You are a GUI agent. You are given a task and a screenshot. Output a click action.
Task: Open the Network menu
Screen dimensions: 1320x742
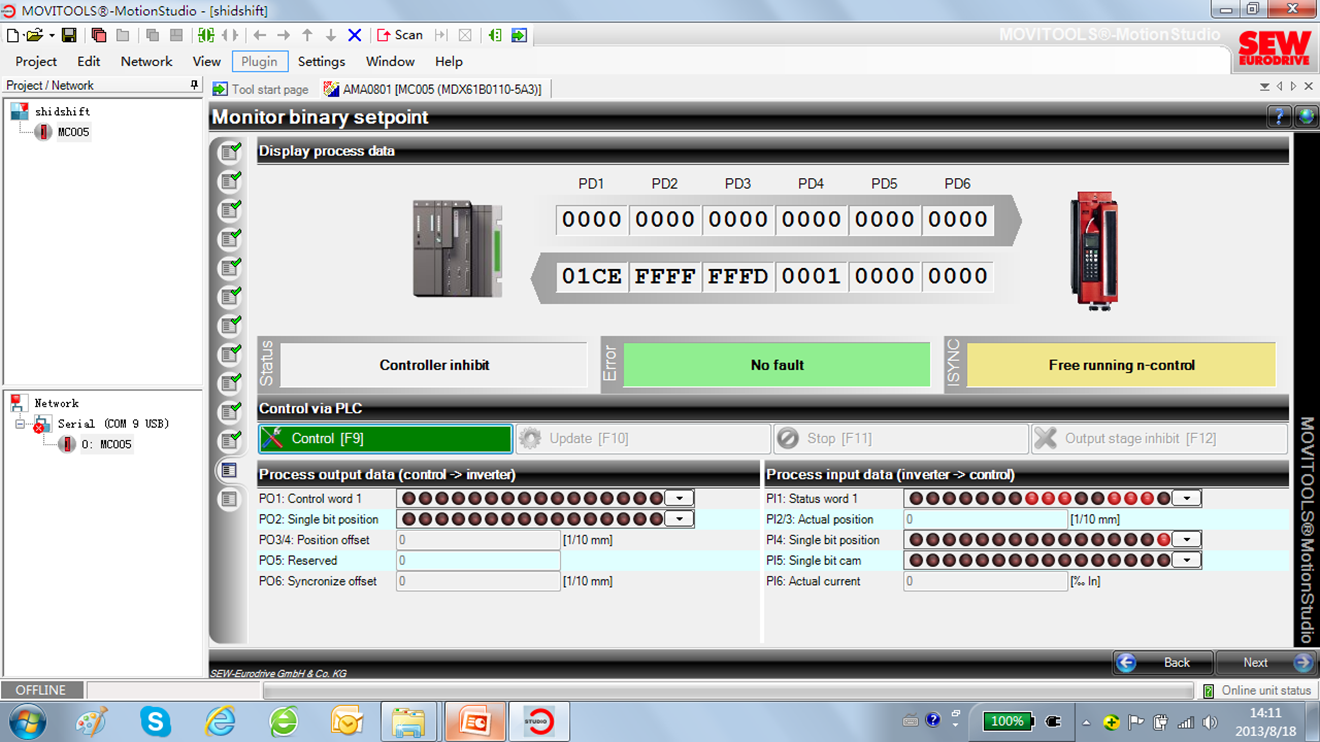146,61
